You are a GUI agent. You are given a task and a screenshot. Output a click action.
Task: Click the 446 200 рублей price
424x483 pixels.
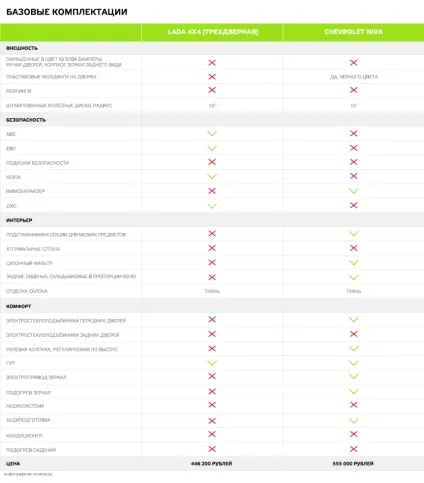tap(212, 464)
